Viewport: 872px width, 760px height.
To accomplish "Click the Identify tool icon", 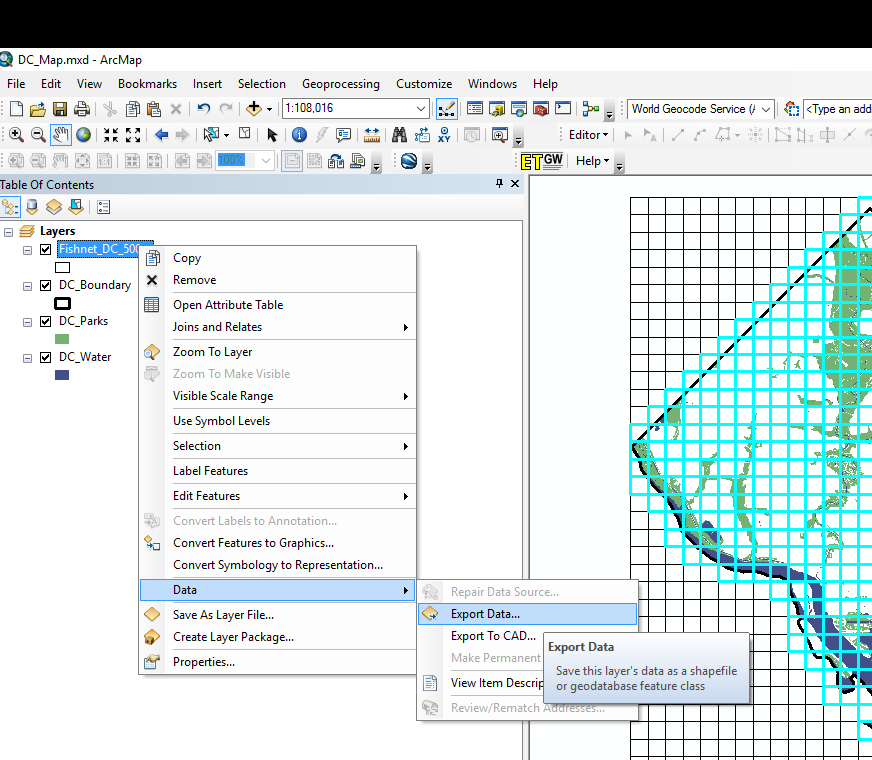I will tap(298, 134).
